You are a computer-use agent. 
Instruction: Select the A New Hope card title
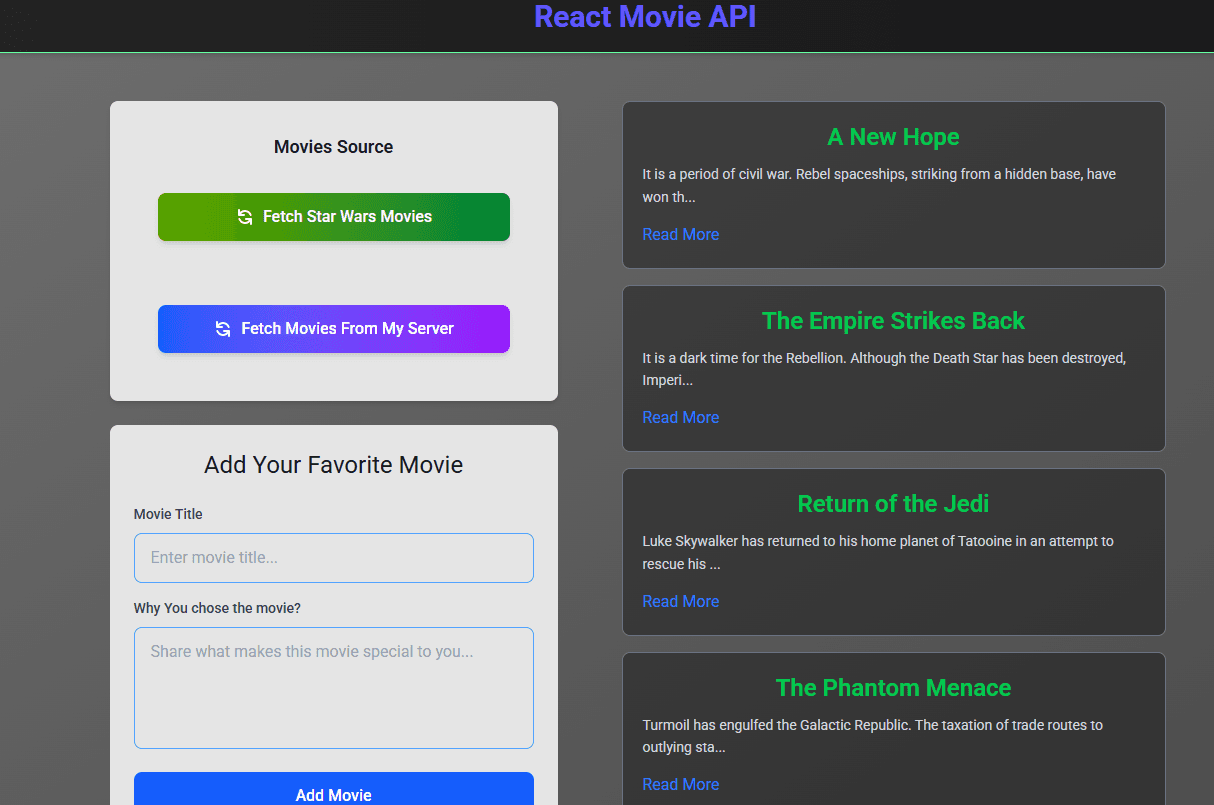[x=893, y=137]
